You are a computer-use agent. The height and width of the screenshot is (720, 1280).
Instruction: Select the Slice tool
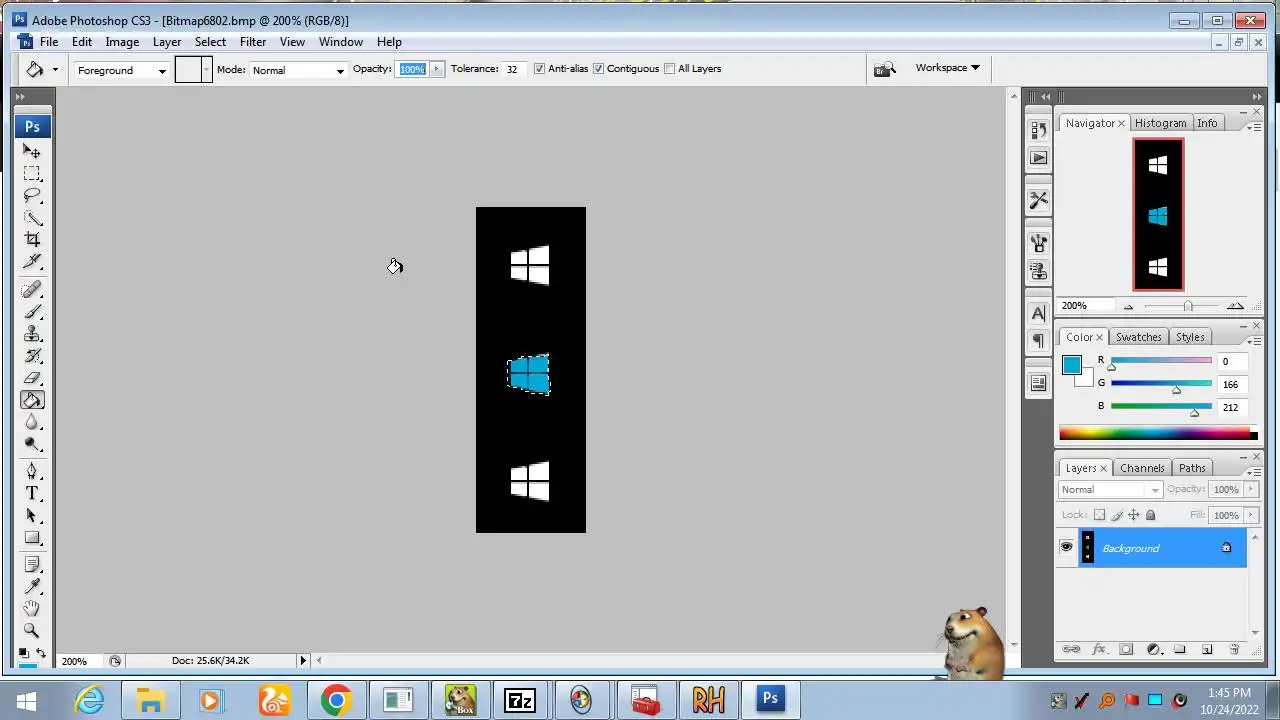point(32,261)
